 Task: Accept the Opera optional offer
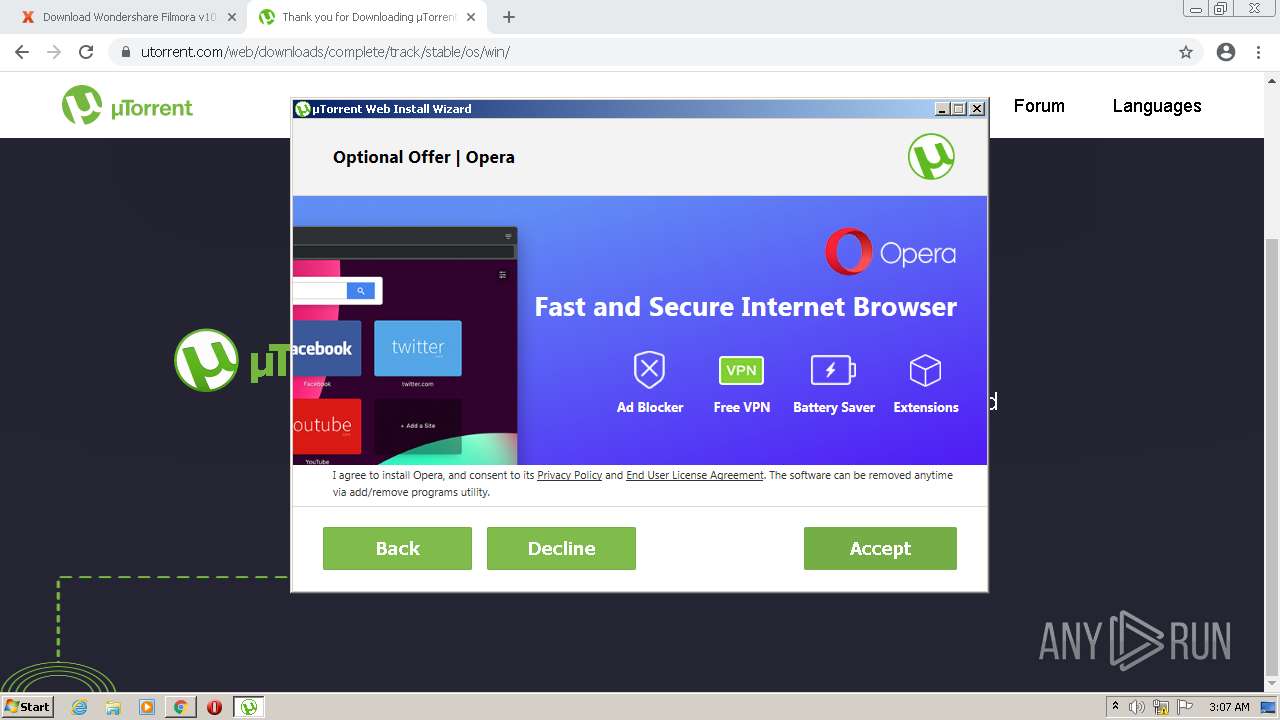pos(880,548)
